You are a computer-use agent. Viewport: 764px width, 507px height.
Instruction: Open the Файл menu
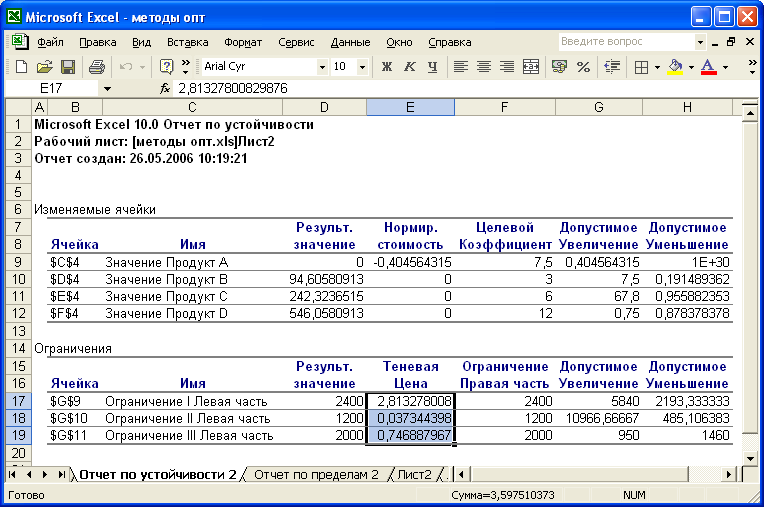point(50,42)
